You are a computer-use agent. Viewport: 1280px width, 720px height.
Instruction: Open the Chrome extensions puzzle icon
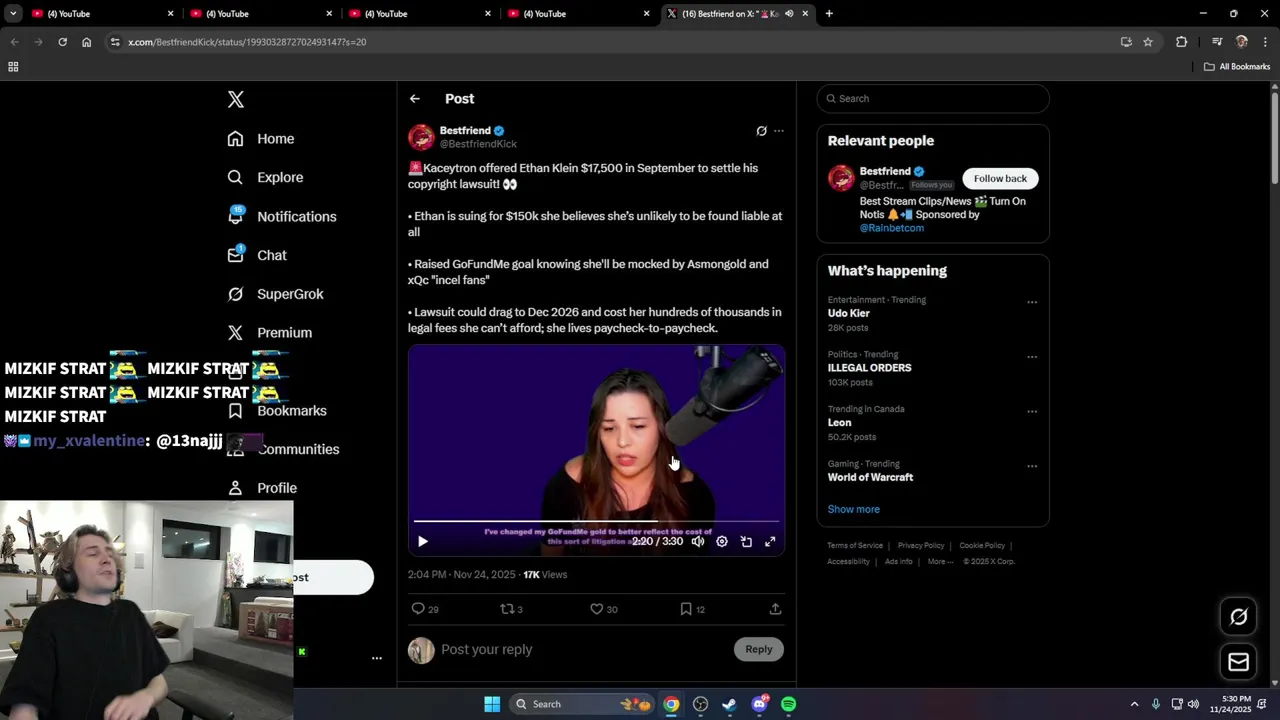(1182, 42)
